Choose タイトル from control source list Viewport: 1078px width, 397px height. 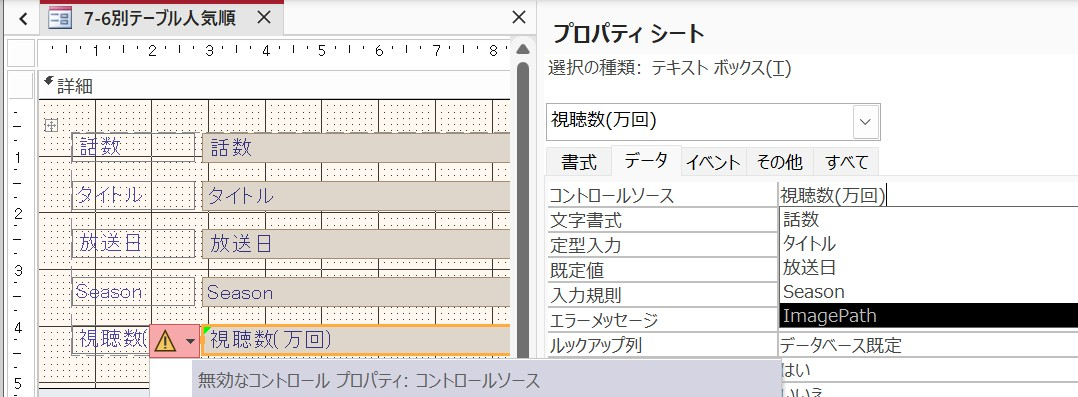tap(928, 244)
